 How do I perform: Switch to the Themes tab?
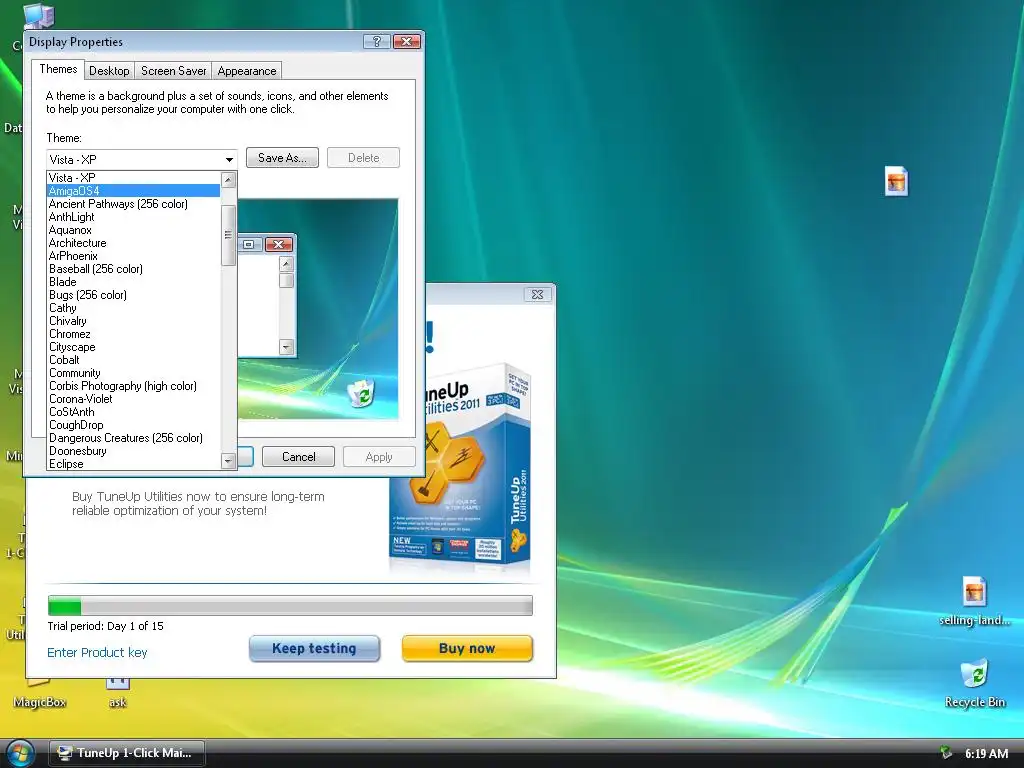click(58, 69)
